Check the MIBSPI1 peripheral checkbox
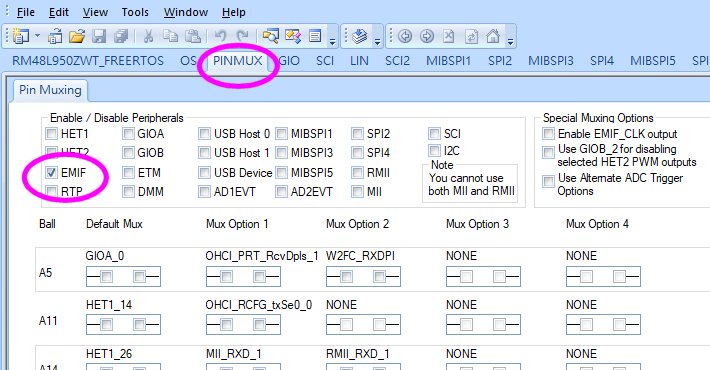 coord(282,134)
